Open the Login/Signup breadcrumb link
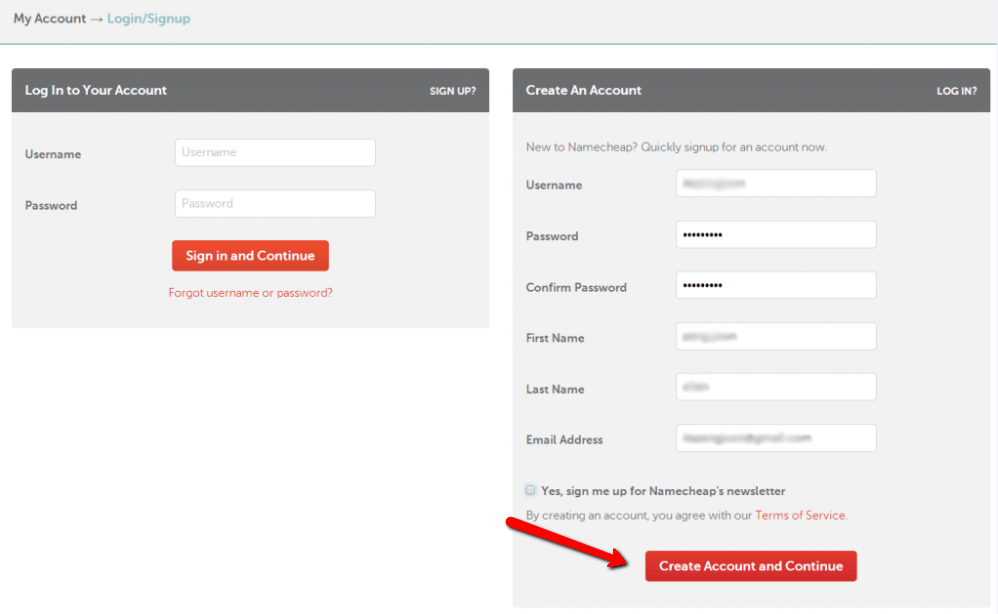 click(148, 19)
